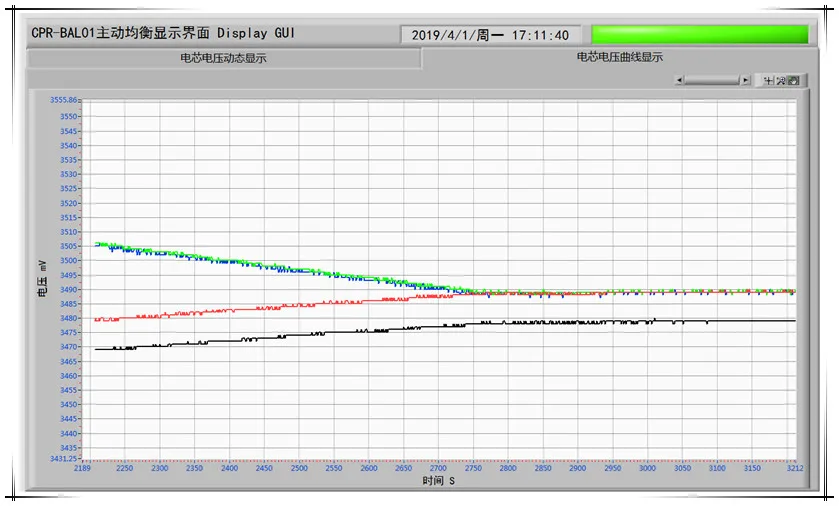Click the green voltage curve at its left start
839x506 pixels.
[x=97, y=244]
